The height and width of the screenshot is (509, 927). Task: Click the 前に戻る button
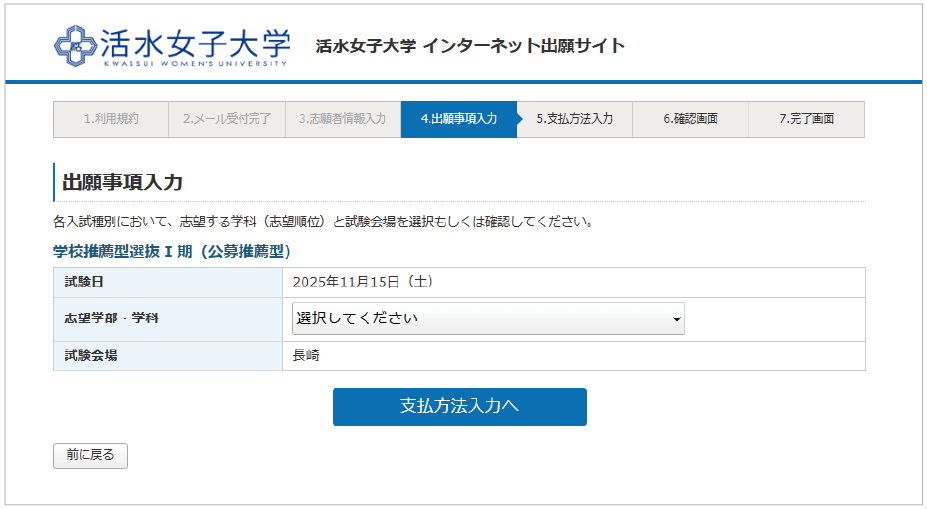coord(90,455)
